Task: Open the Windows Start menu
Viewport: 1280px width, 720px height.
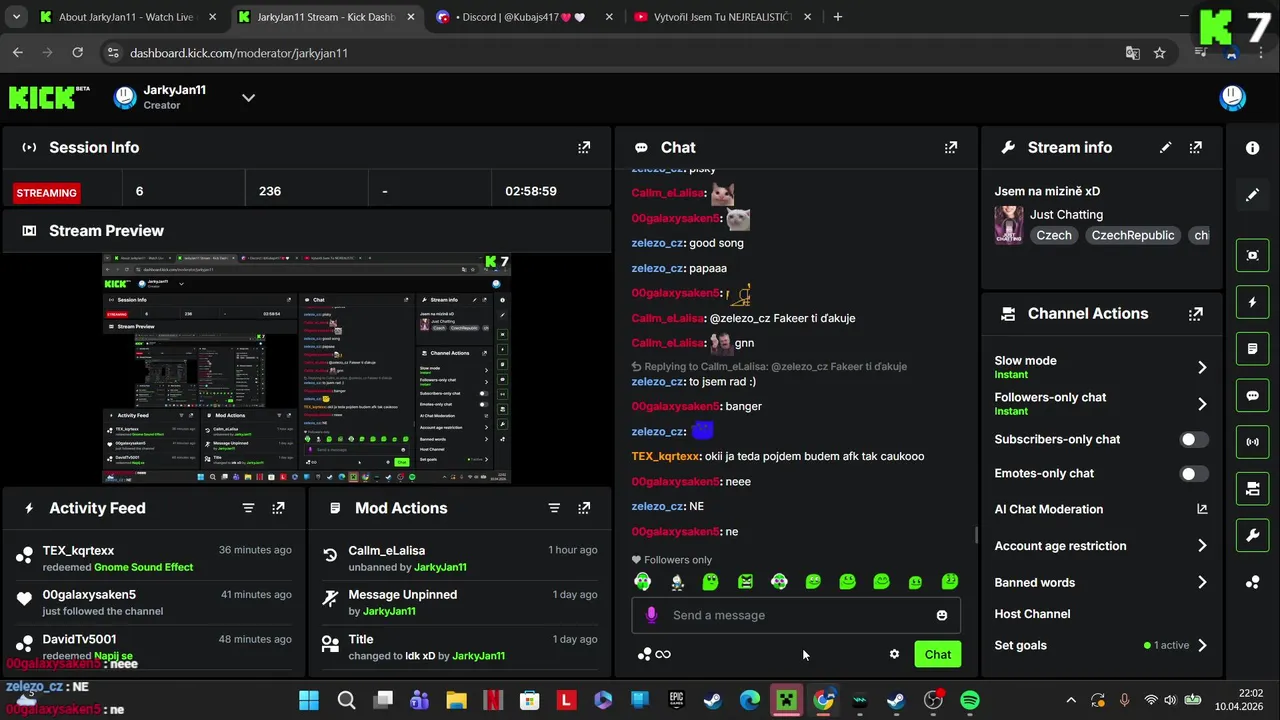Action: (x=309, y=700)
